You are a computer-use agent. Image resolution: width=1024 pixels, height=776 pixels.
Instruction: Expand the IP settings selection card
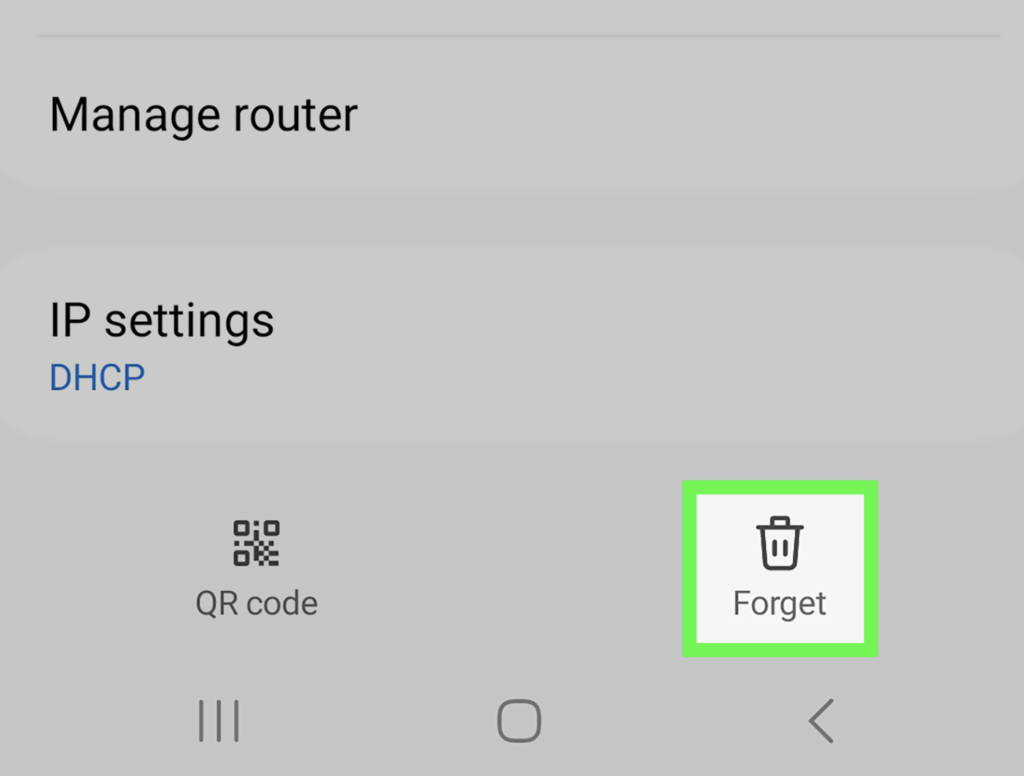(512, 345)
